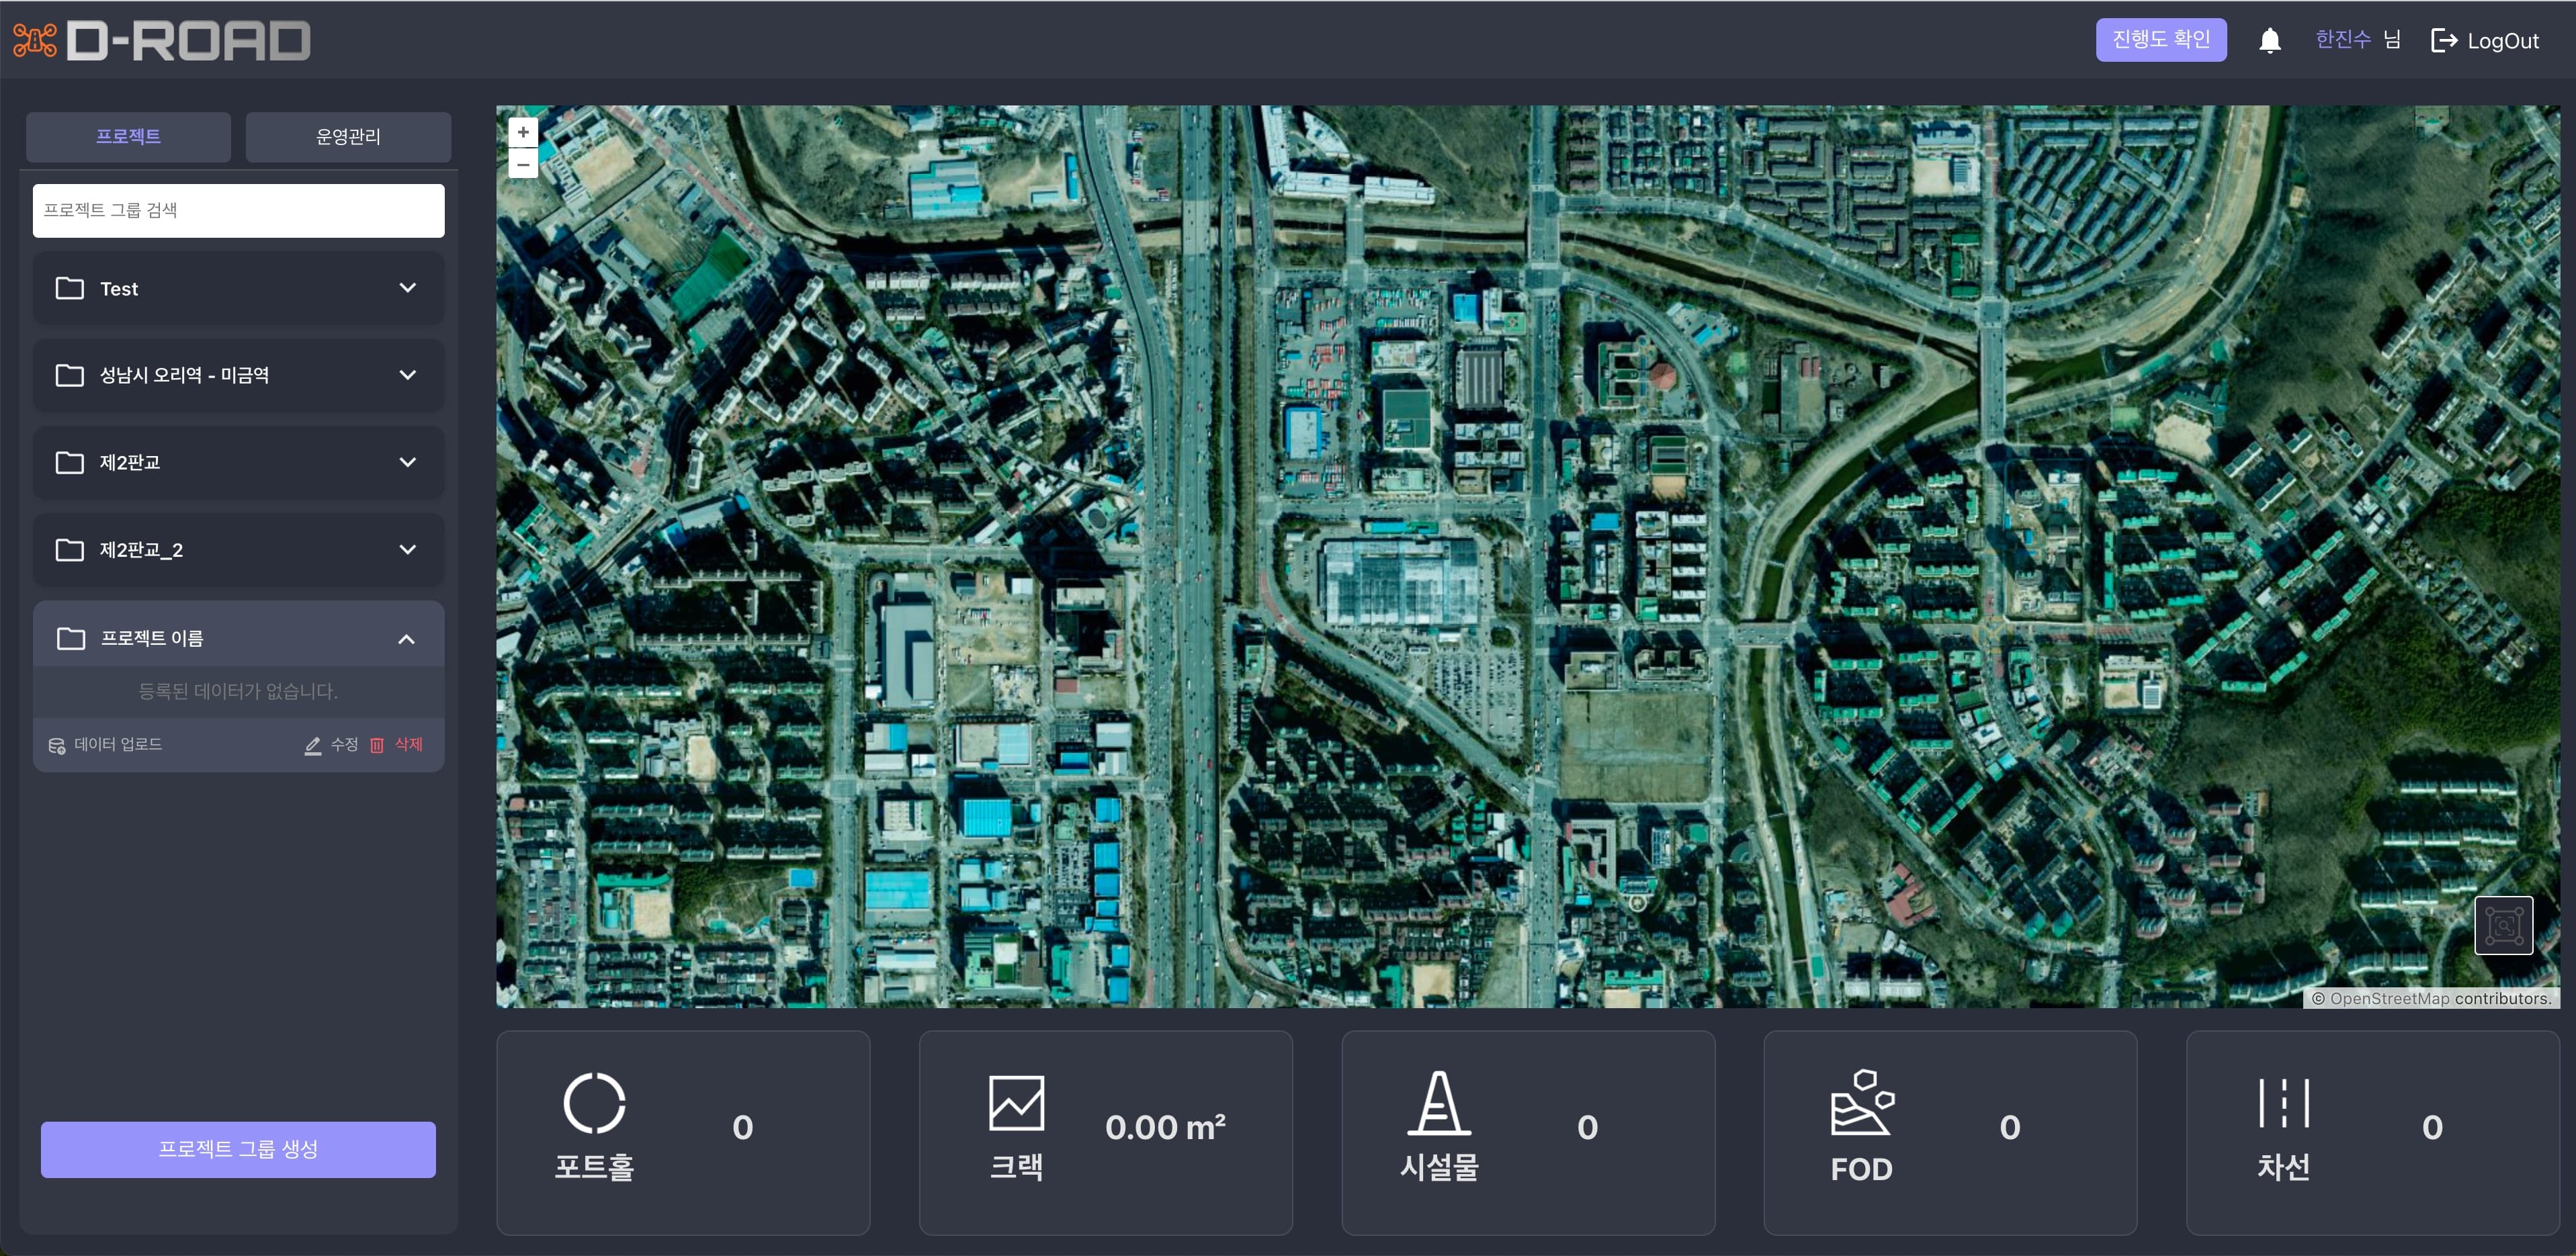The width and height of the screenshot is (2576, 1256).
Task: Select the 제2판교_2 project group label
Action: click(141, 550)
